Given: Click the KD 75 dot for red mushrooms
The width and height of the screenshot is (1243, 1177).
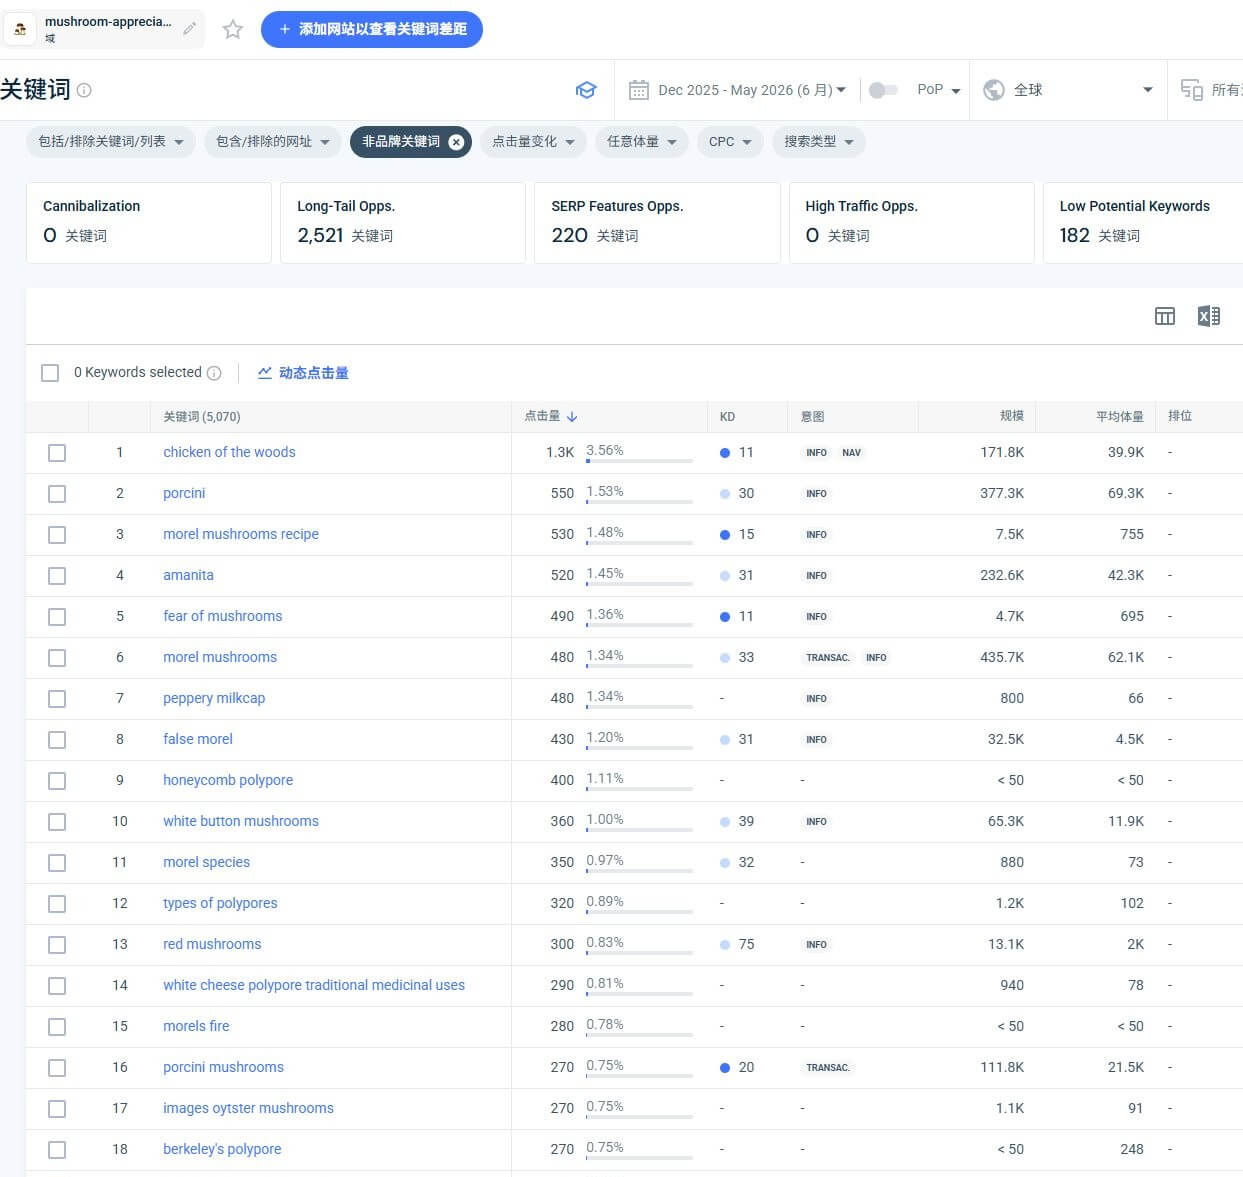Looking at the screenshot, I should pyautogui.click(x=725, y=945).
